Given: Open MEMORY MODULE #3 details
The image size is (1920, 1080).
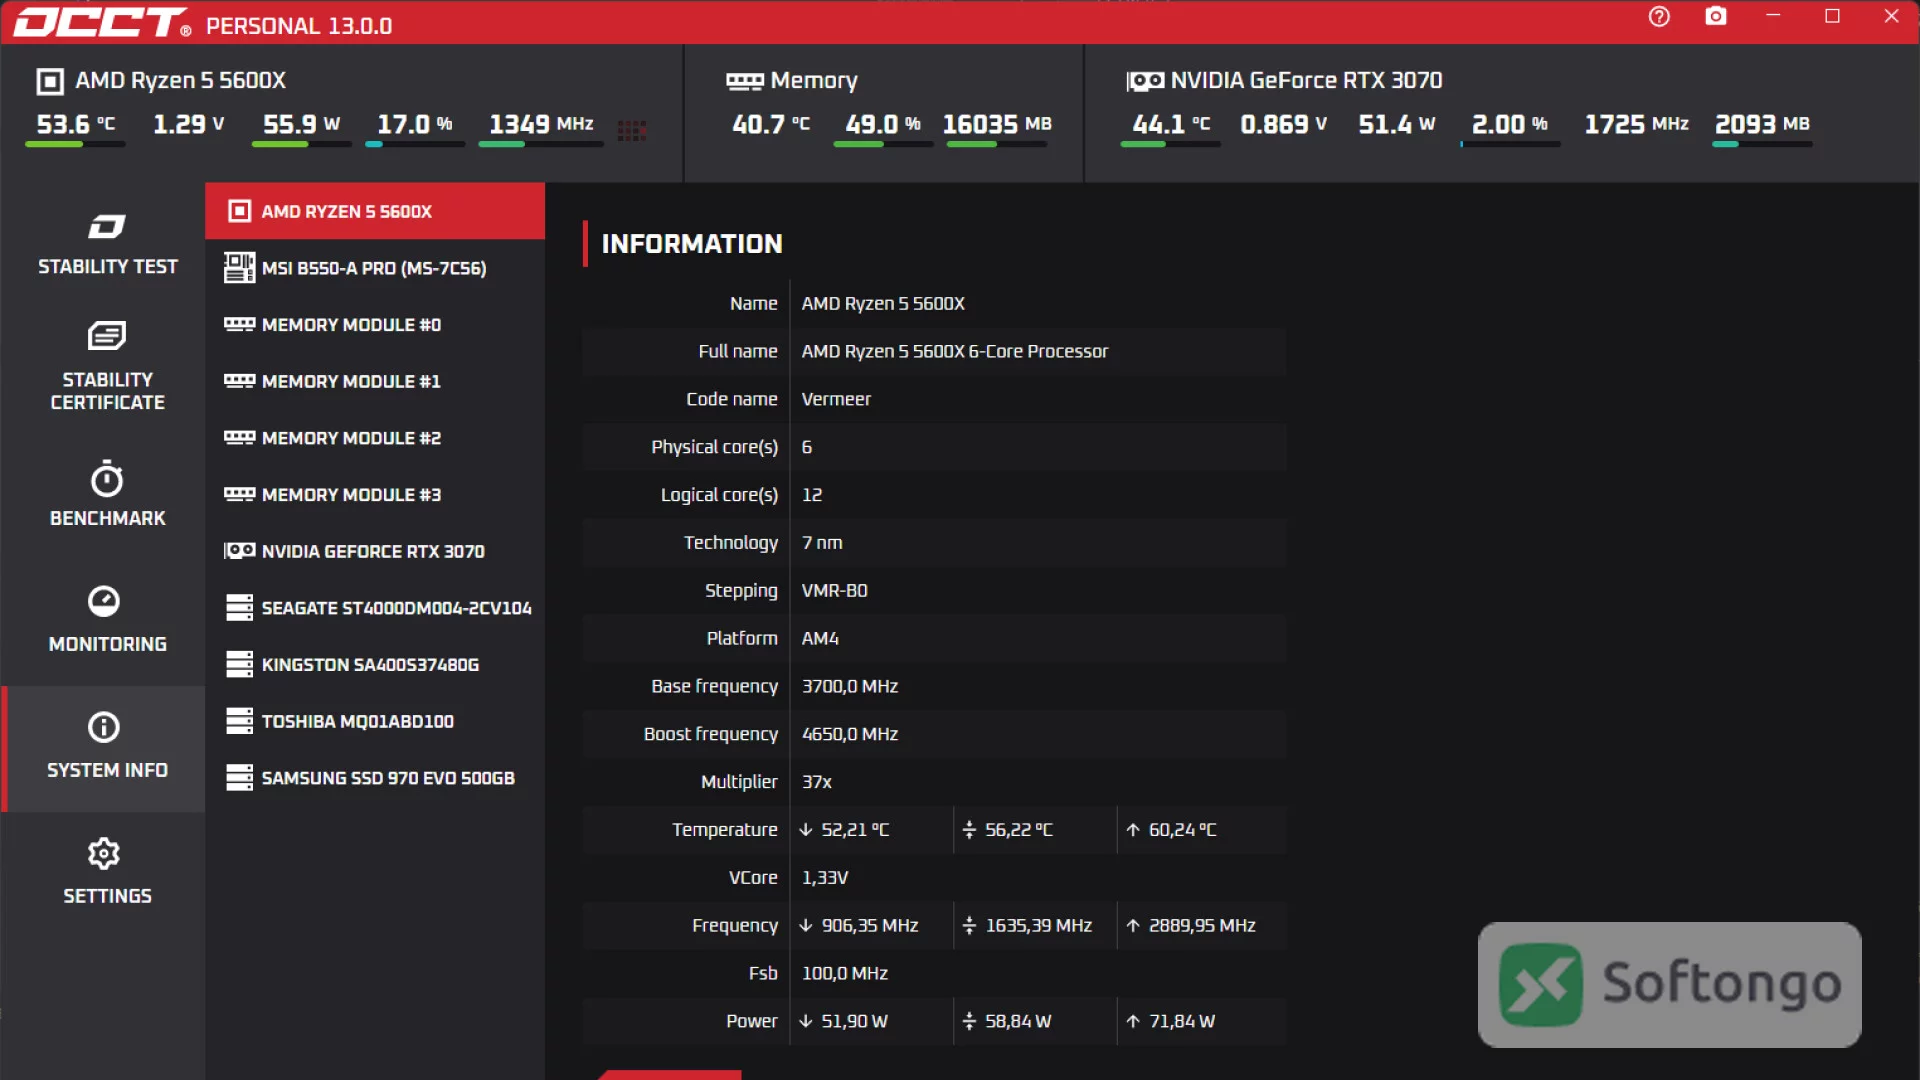Looking at the screenshot, I should click(375, 495).
